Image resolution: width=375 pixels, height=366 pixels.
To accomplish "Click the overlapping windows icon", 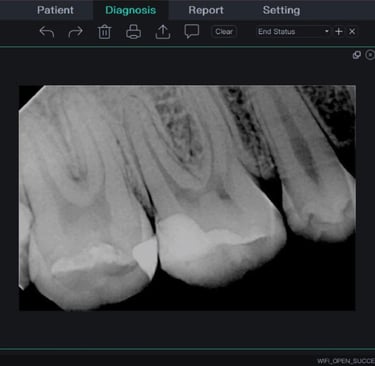I will pos(357,55).
